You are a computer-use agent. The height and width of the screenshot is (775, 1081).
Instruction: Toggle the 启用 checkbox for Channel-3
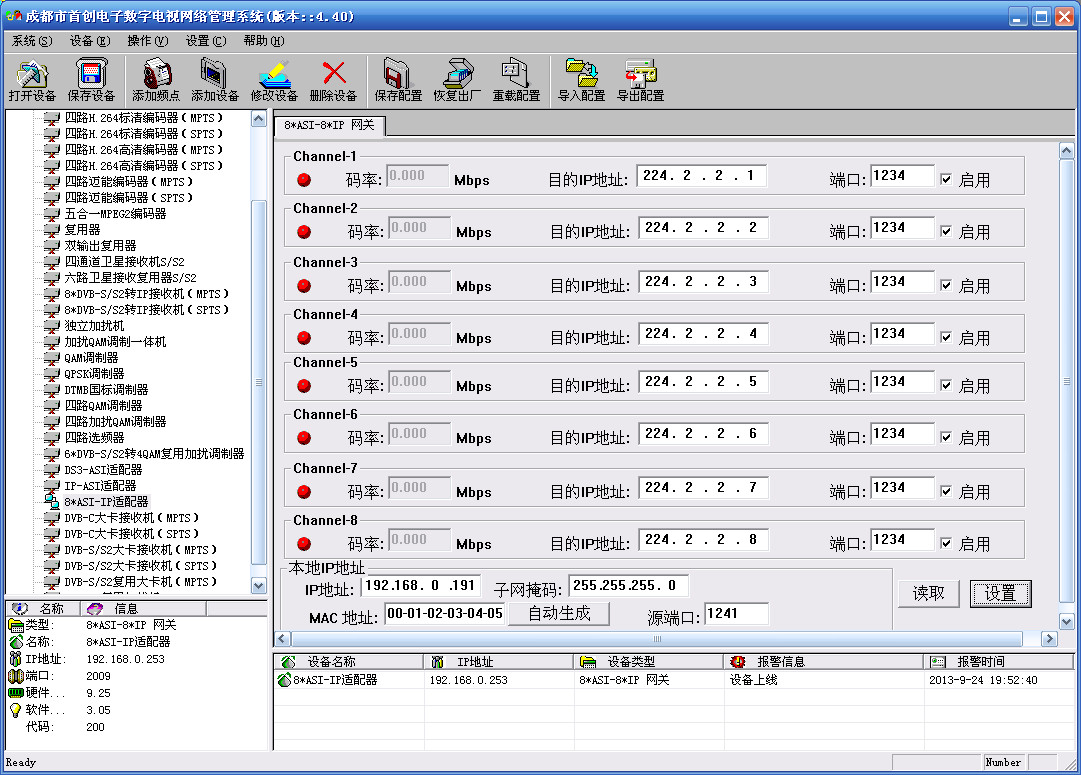[x=946, y=285]
